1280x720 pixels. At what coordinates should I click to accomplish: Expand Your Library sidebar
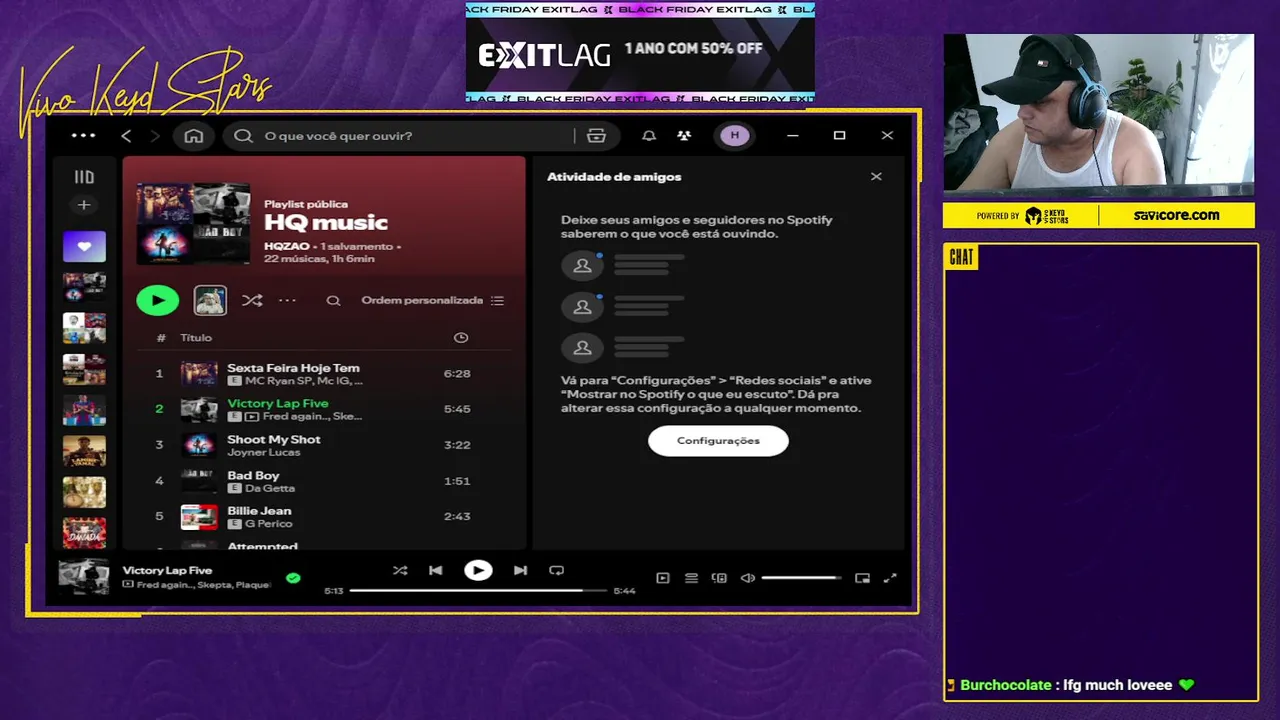click(x=84, y=177)
